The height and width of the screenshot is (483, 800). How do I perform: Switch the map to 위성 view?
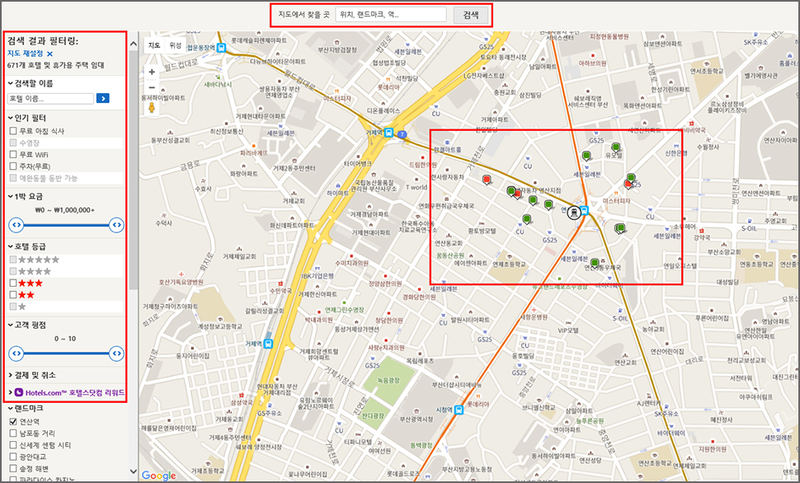[x=175, y=45]
